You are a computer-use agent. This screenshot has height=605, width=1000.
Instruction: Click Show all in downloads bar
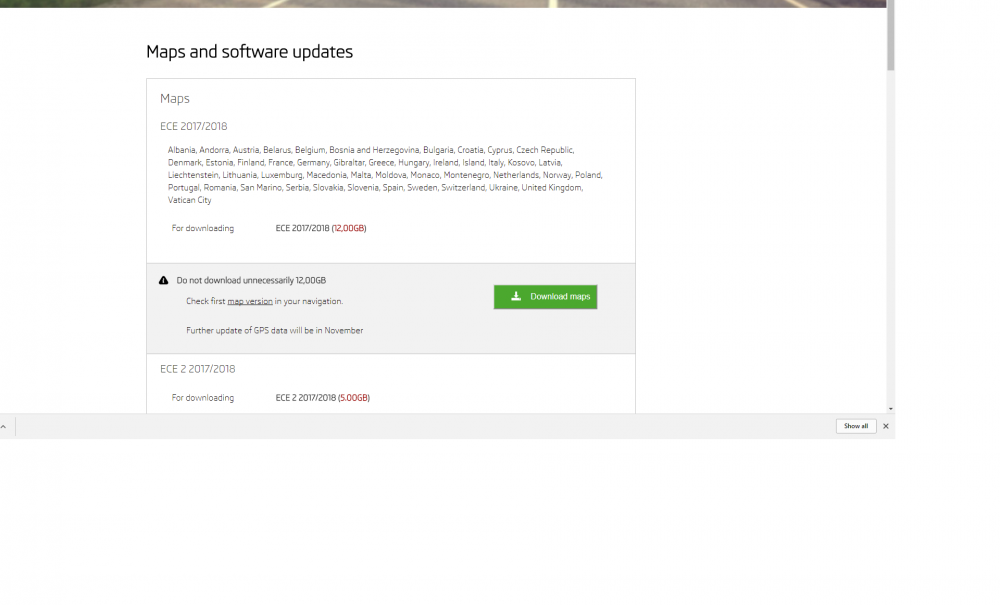point(856,426)
